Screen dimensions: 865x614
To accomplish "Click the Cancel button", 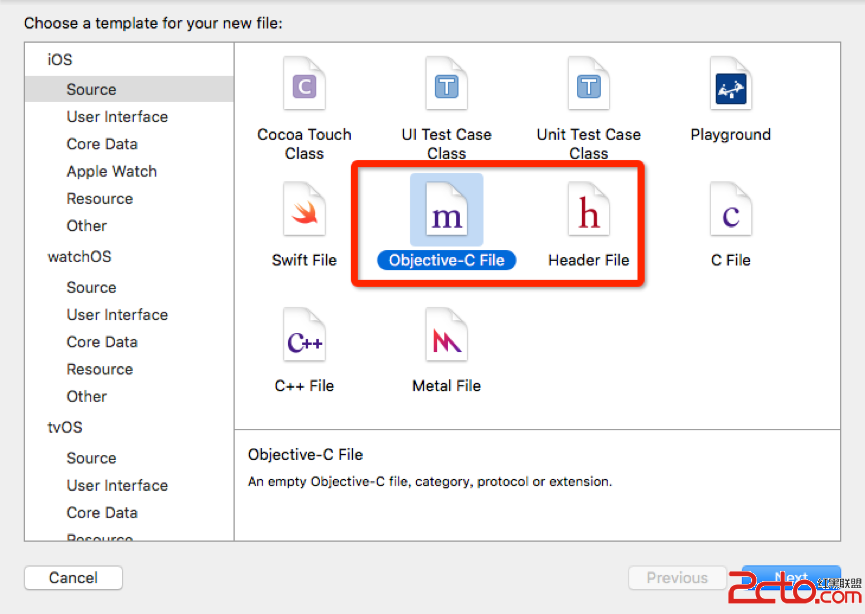I will coord(73,578).
